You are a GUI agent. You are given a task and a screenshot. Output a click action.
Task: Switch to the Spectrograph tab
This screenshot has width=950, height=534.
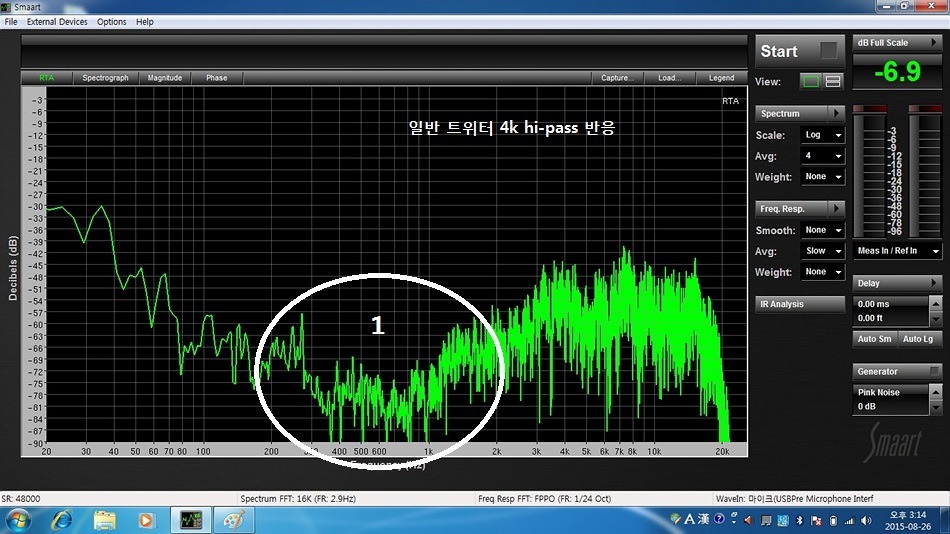105,78
